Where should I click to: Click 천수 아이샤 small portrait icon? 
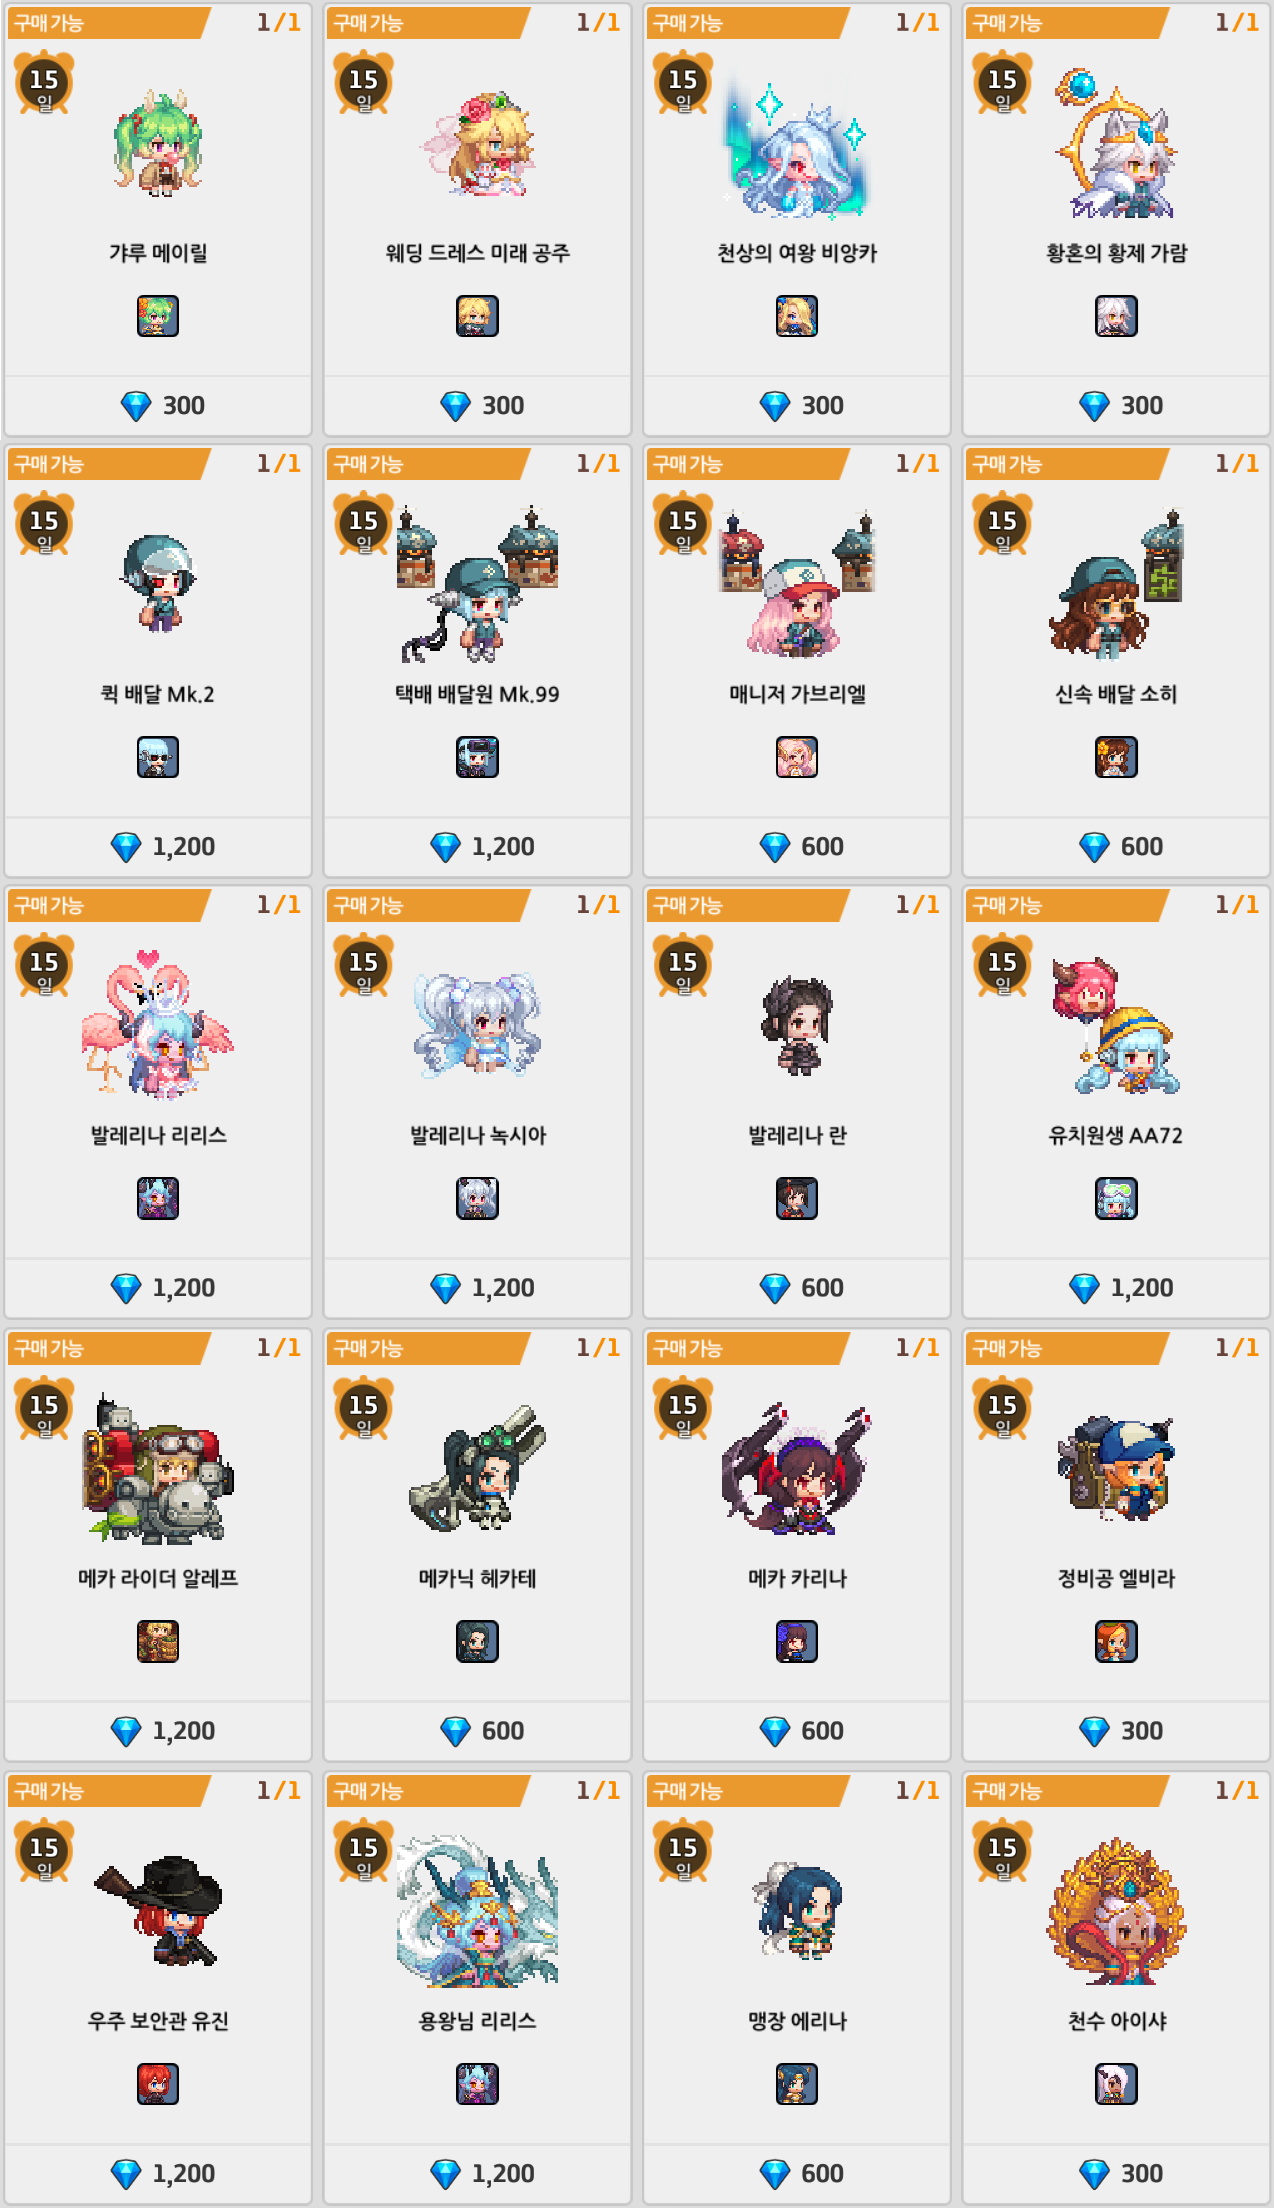(x=1116, y=2084)
